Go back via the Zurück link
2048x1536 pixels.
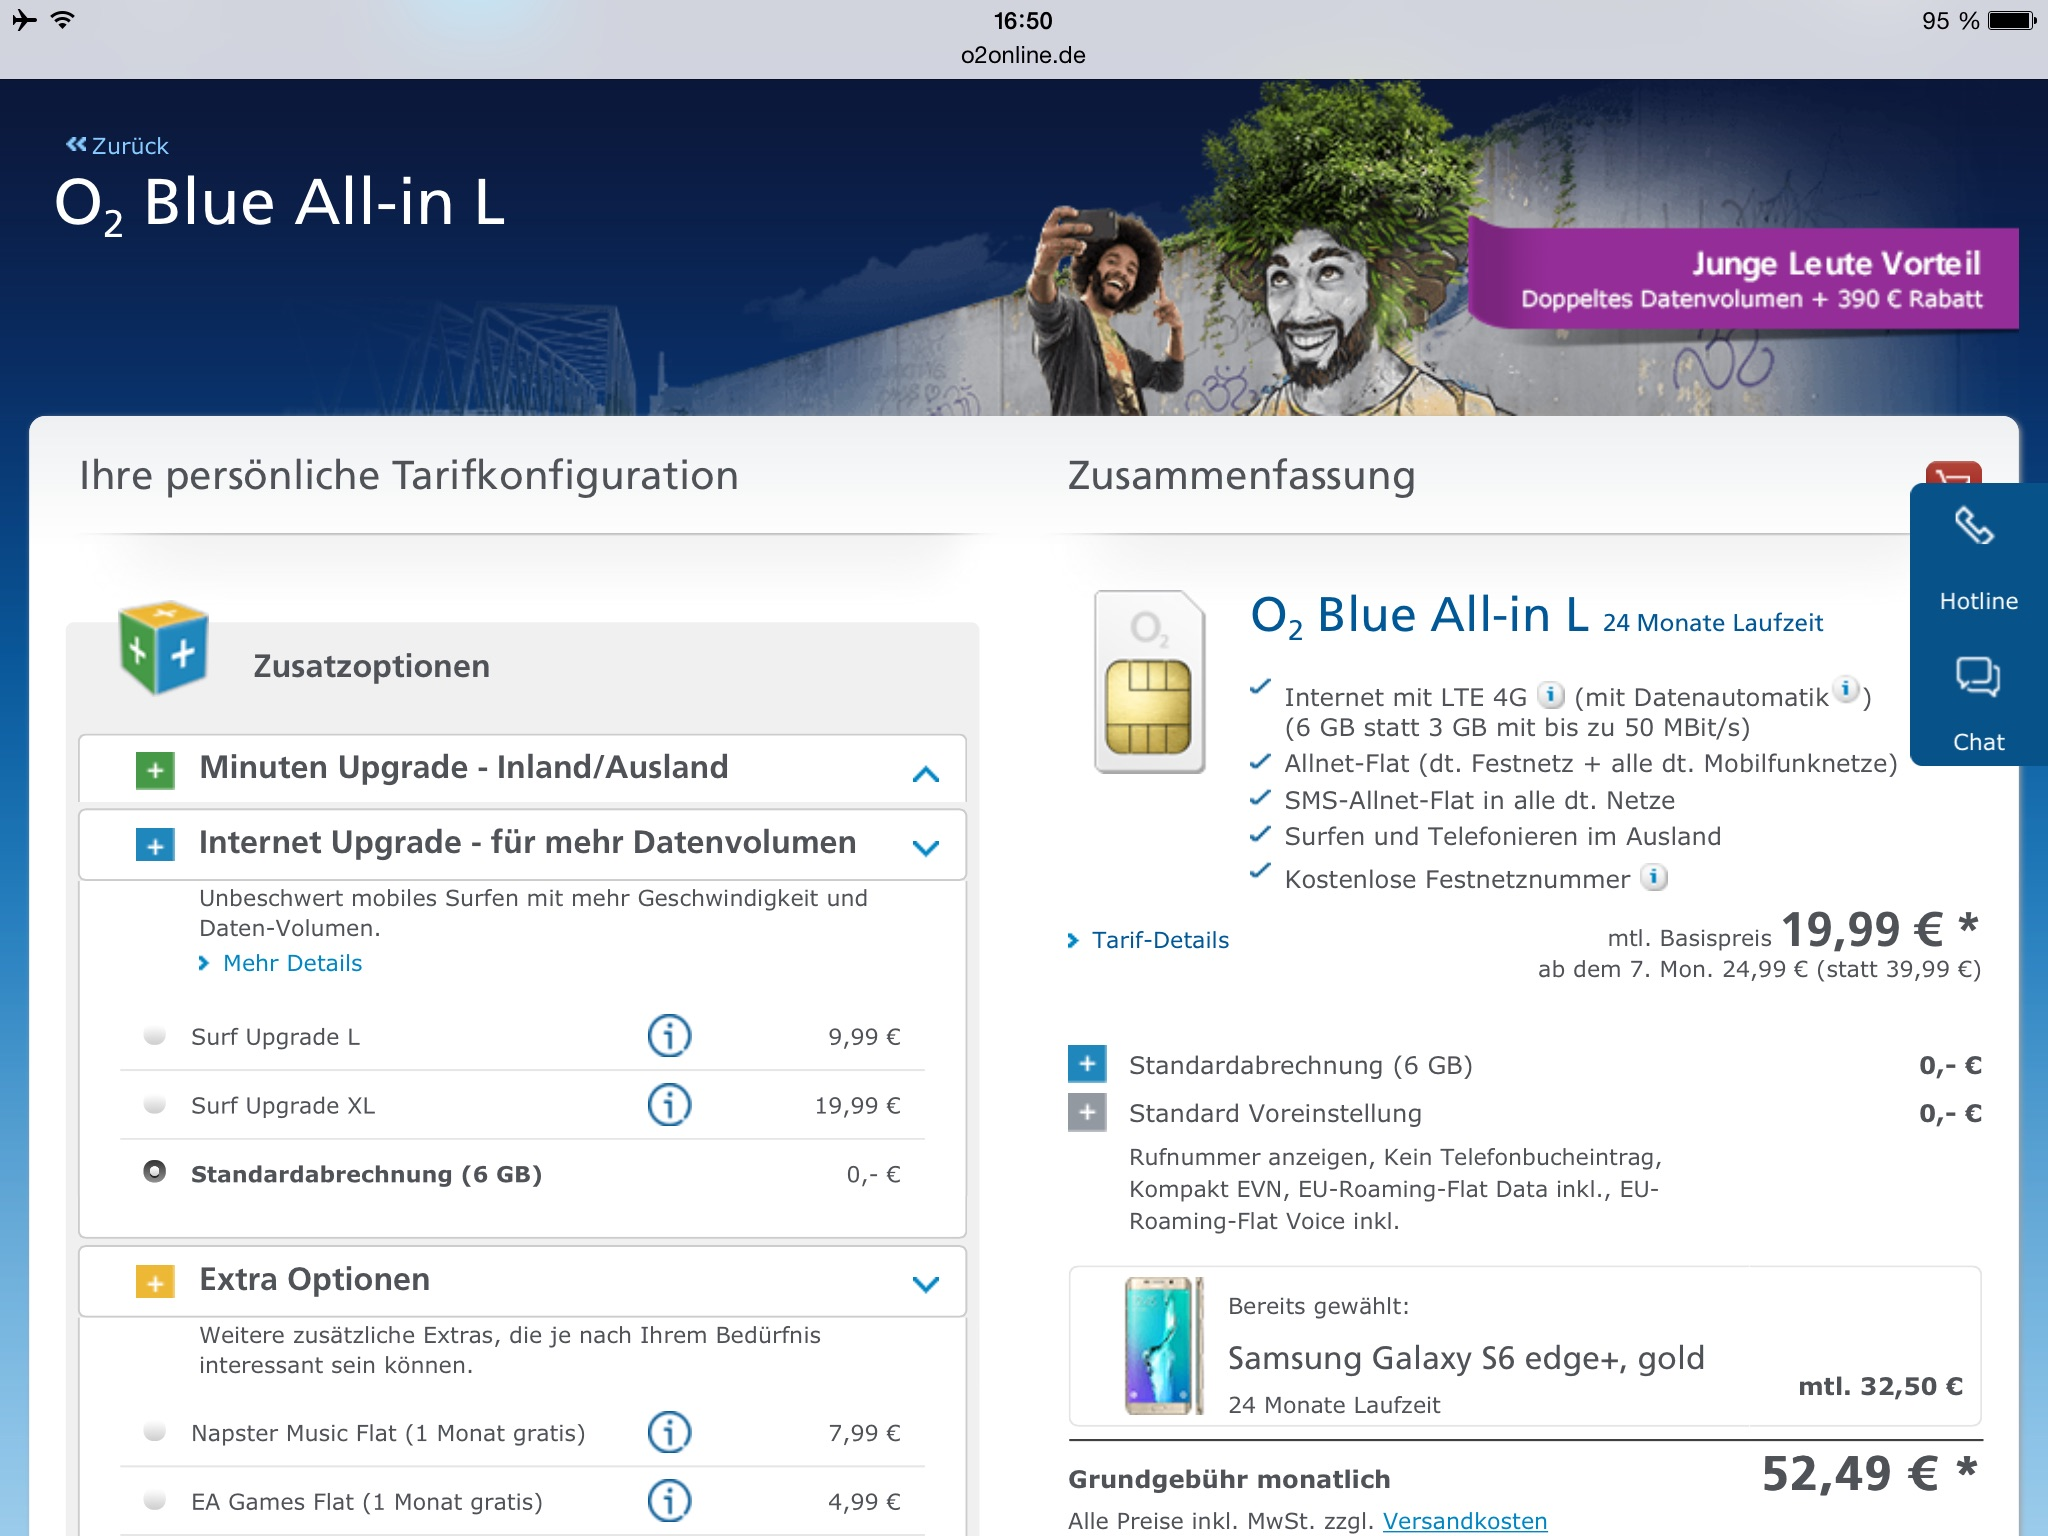click(x=117, y=146)
